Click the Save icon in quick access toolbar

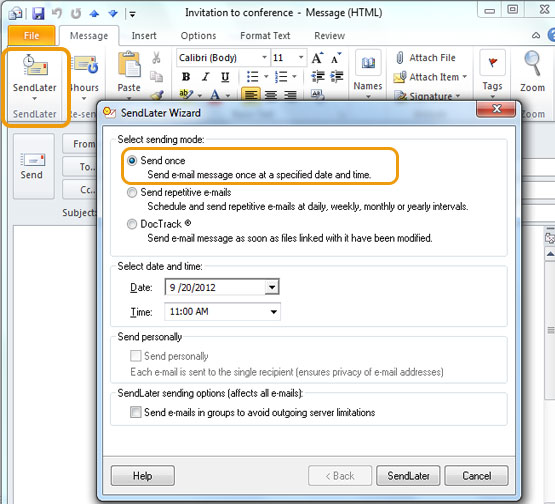[38, 13]
